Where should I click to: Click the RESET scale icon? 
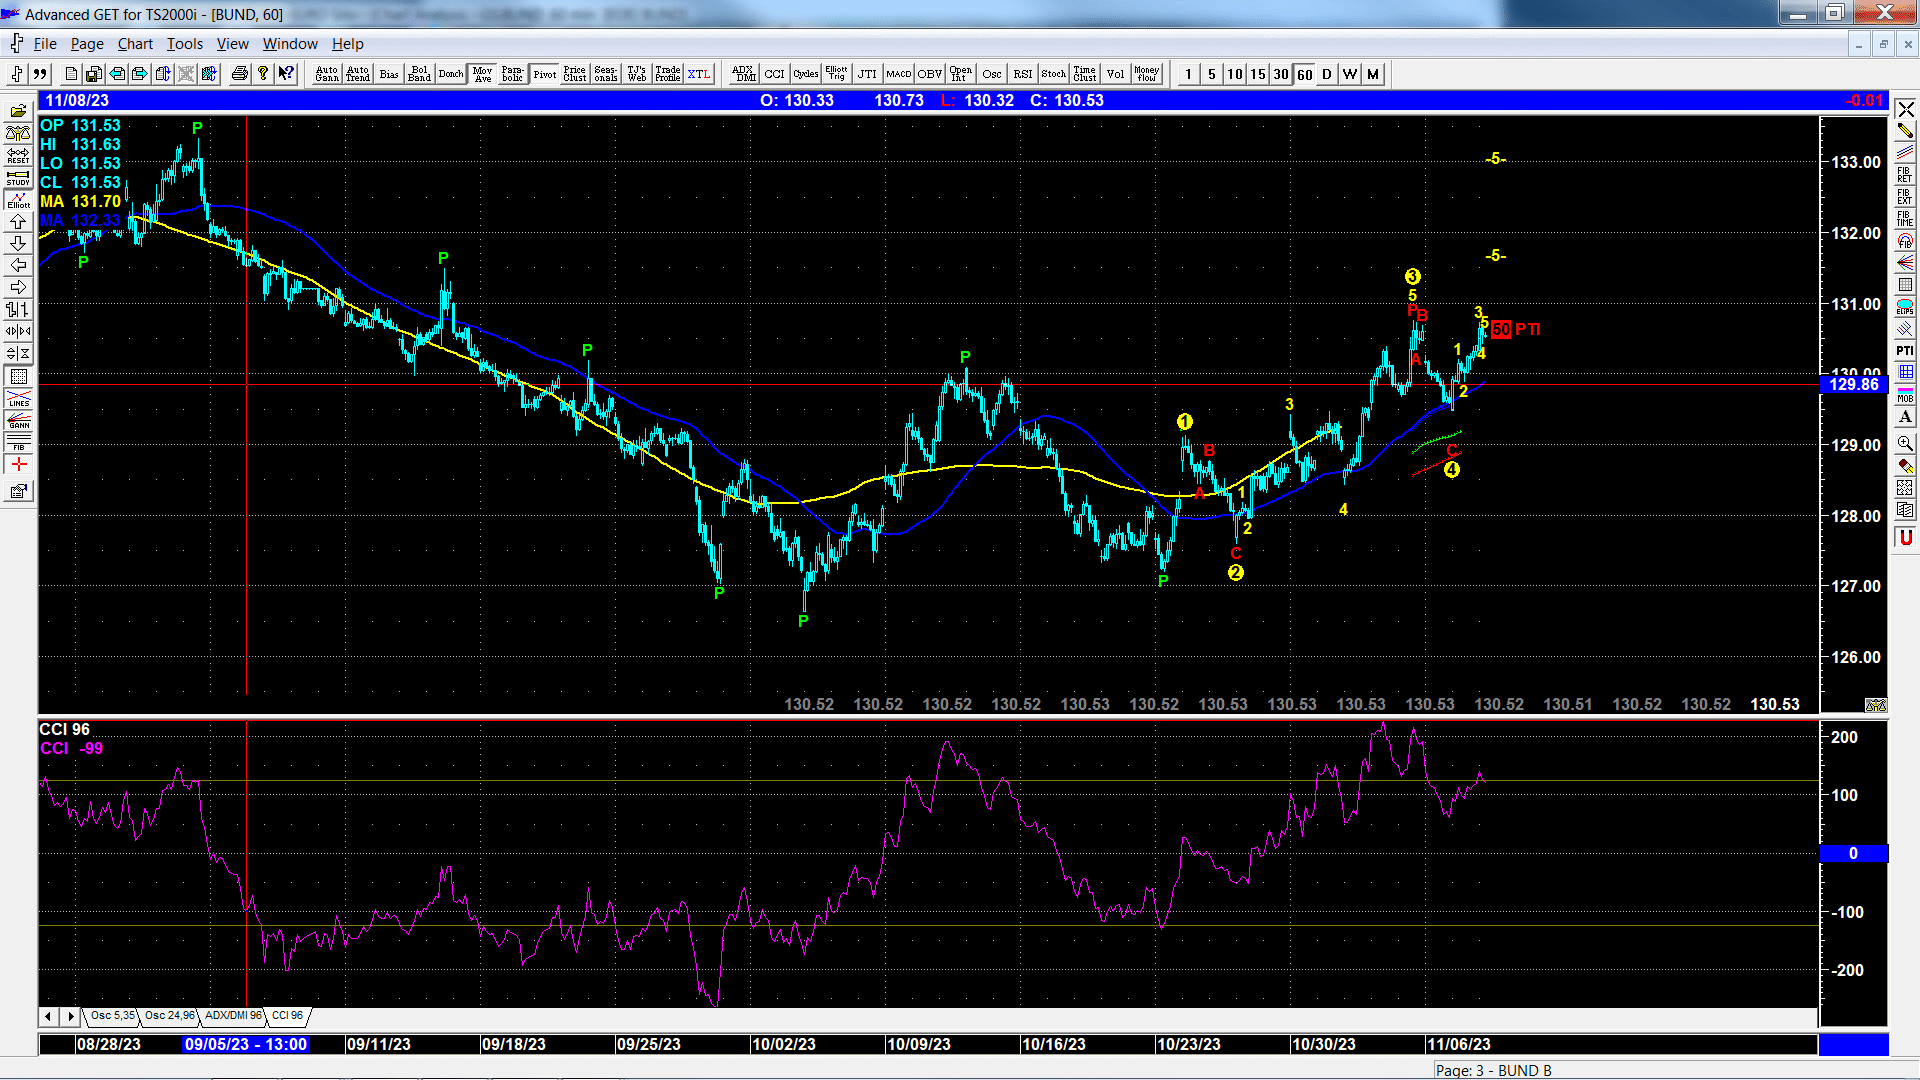18,155
